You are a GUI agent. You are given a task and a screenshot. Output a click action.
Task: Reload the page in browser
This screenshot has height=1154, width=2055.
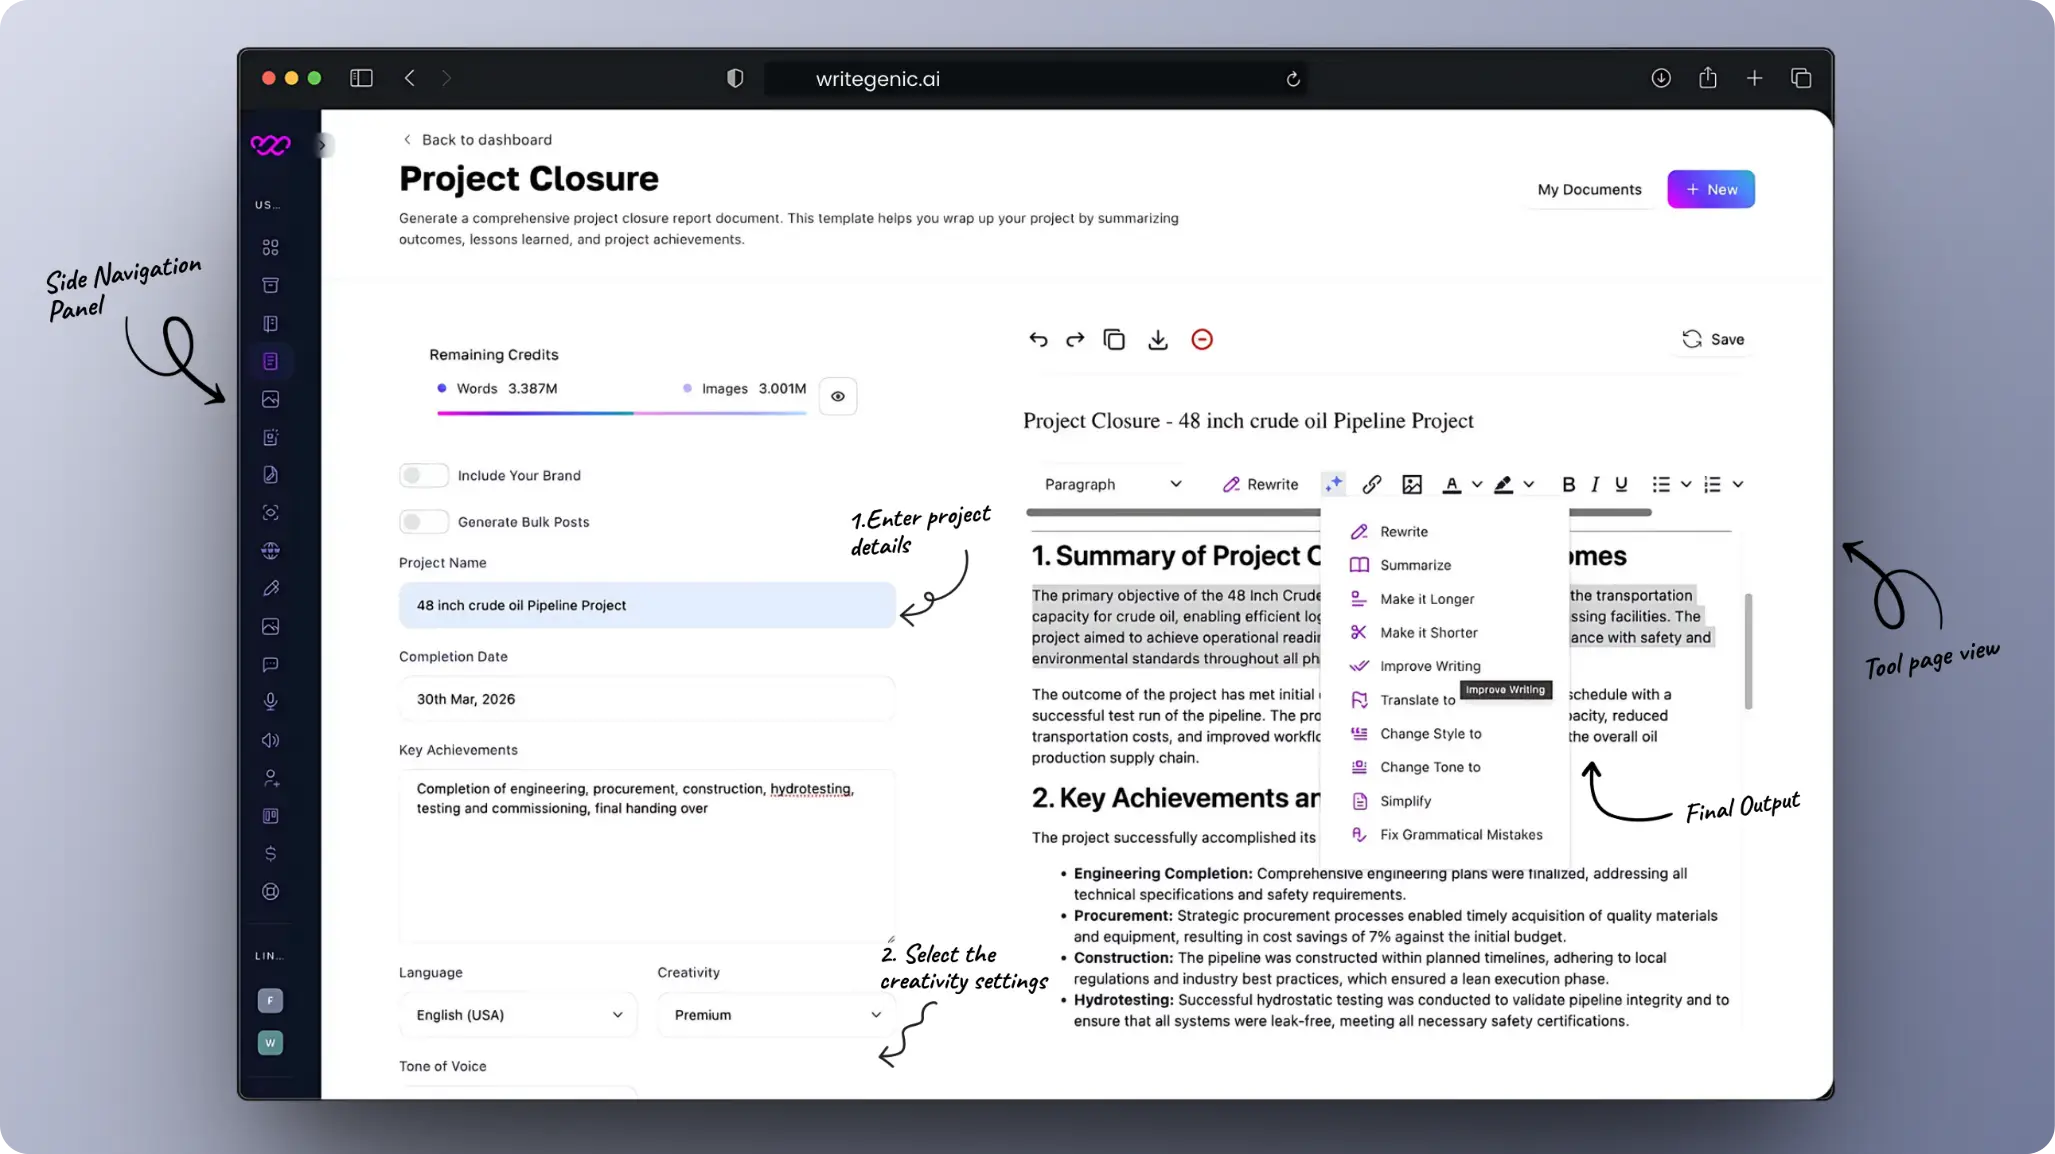tap(1293, 79)
